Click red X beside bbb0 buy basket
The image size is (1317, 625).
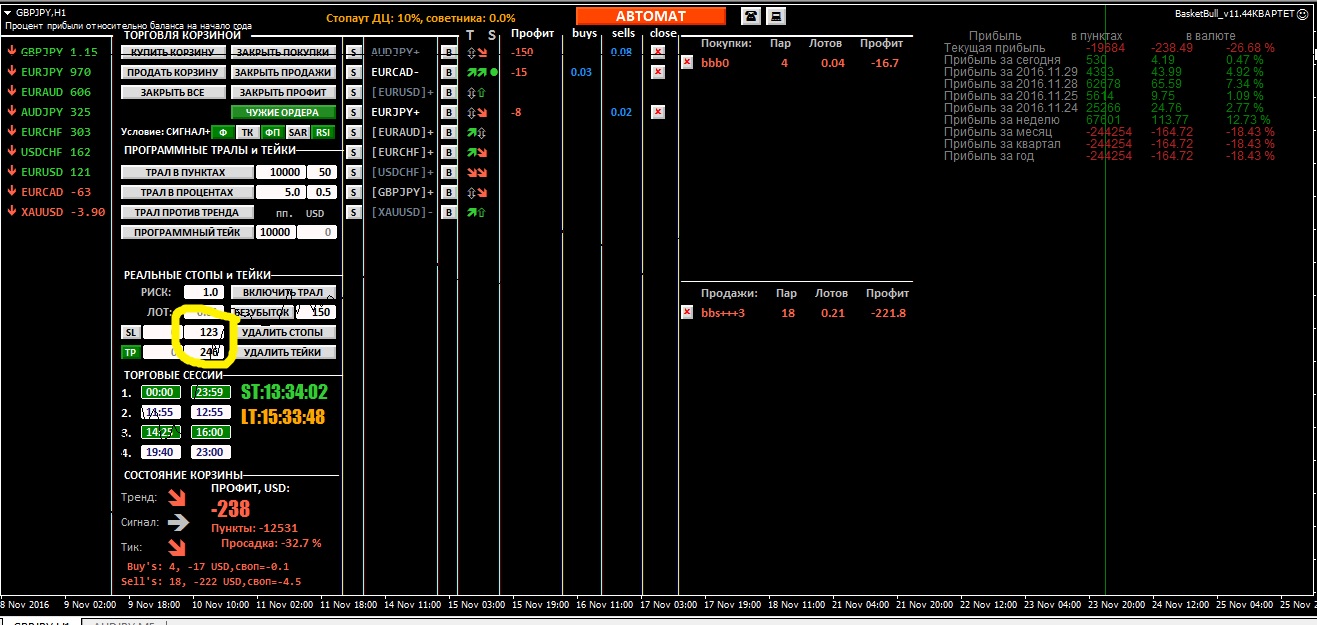point(687,62)
